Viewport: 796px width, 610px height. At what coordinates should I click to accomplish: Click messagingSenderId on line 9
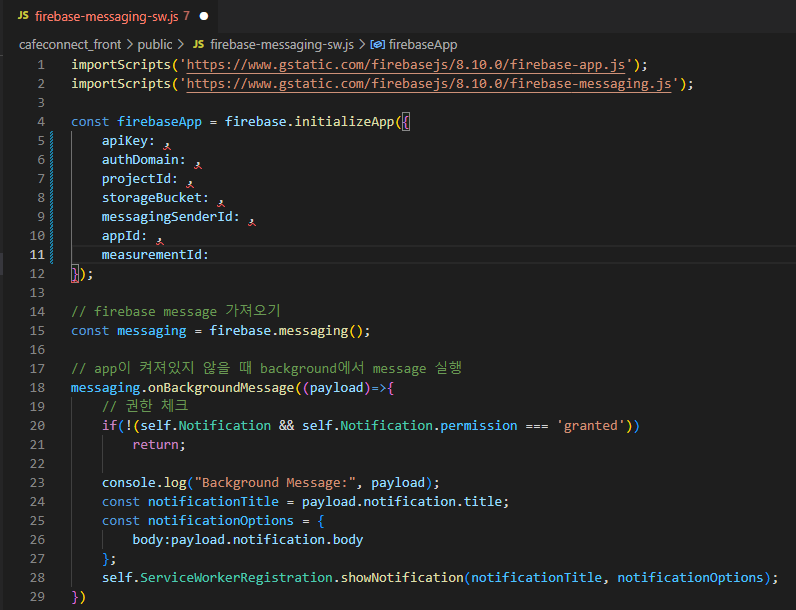click(167, 217)
